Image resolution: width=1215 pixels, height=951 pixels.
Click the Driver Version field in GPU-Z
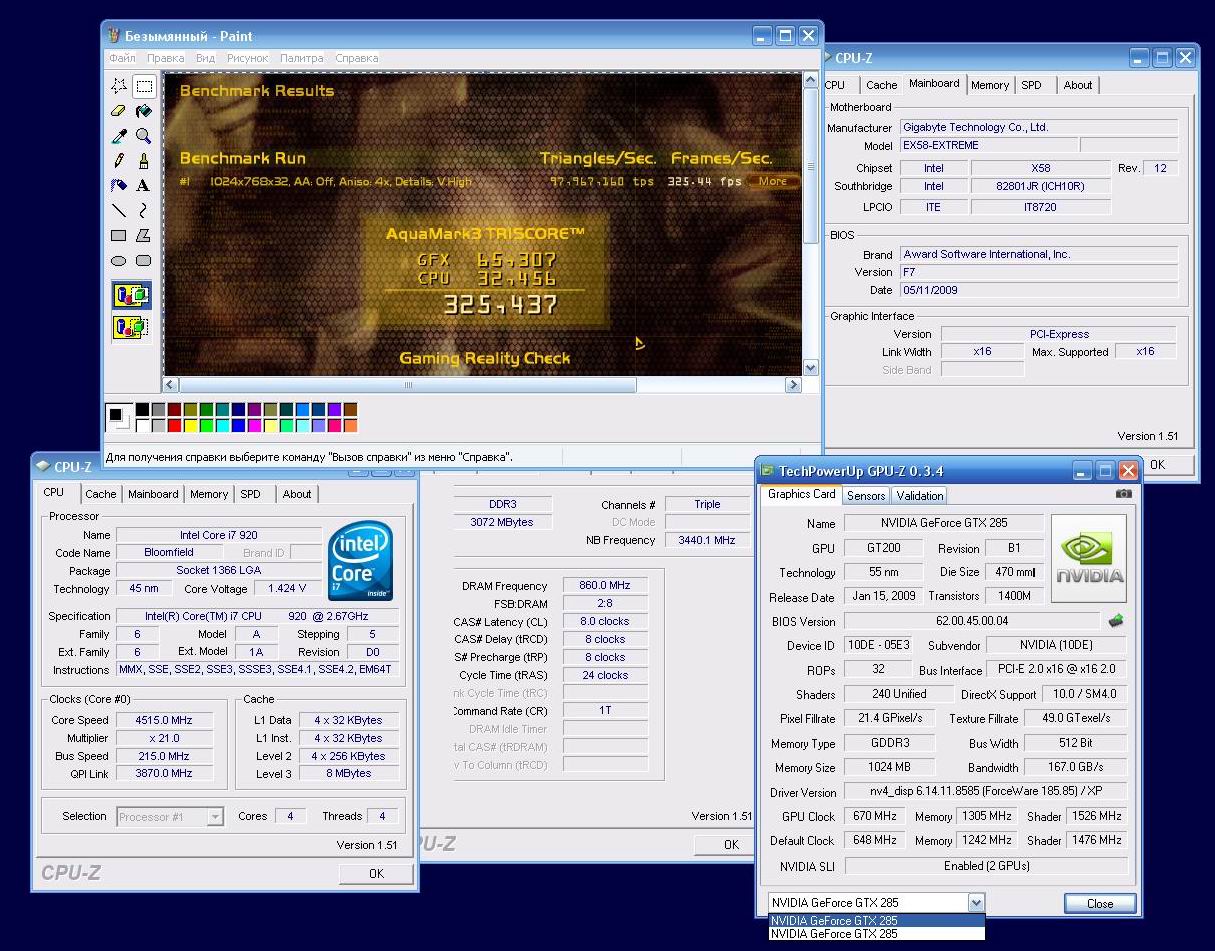coord(986,791)
